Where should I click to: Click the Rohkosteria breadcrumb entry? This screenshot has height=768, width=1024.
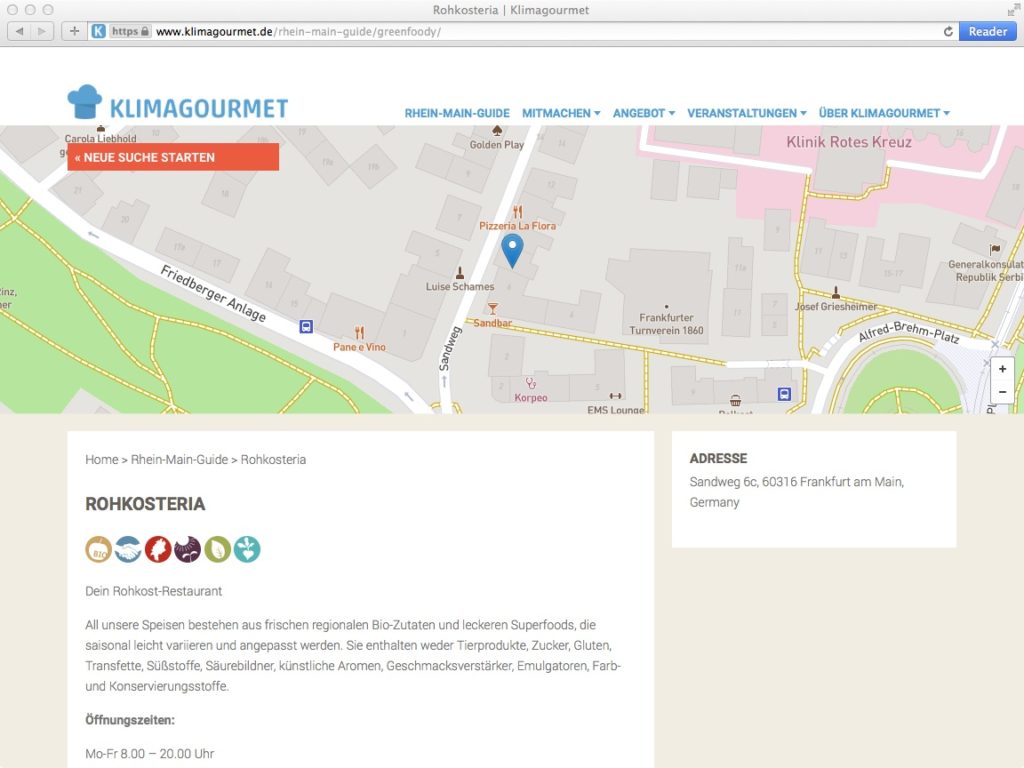(273, 459)
